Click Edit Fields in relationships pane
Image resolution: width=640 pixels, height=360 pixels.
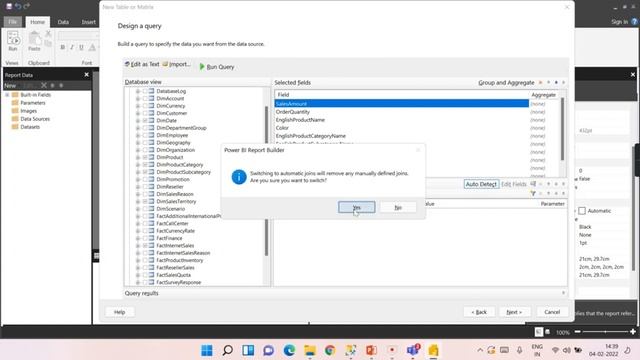tap(513, 184)
